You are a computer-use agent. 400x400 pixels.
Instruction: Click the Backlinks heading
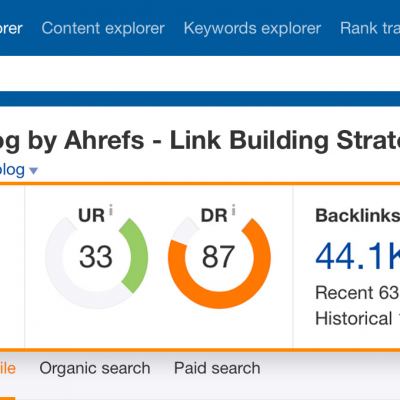click(357, 216)
